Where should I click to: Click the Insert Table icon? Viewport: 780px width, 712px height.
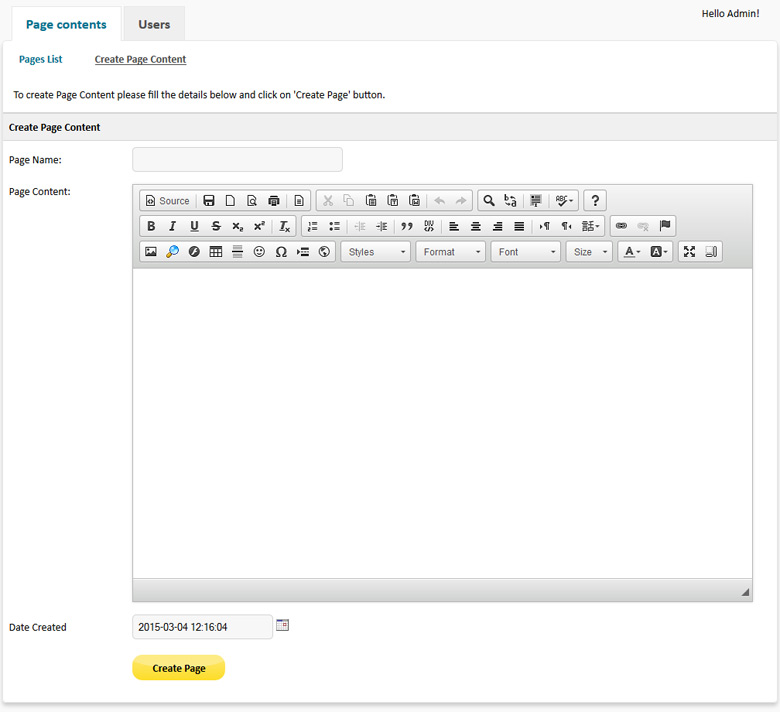(216, 252)
